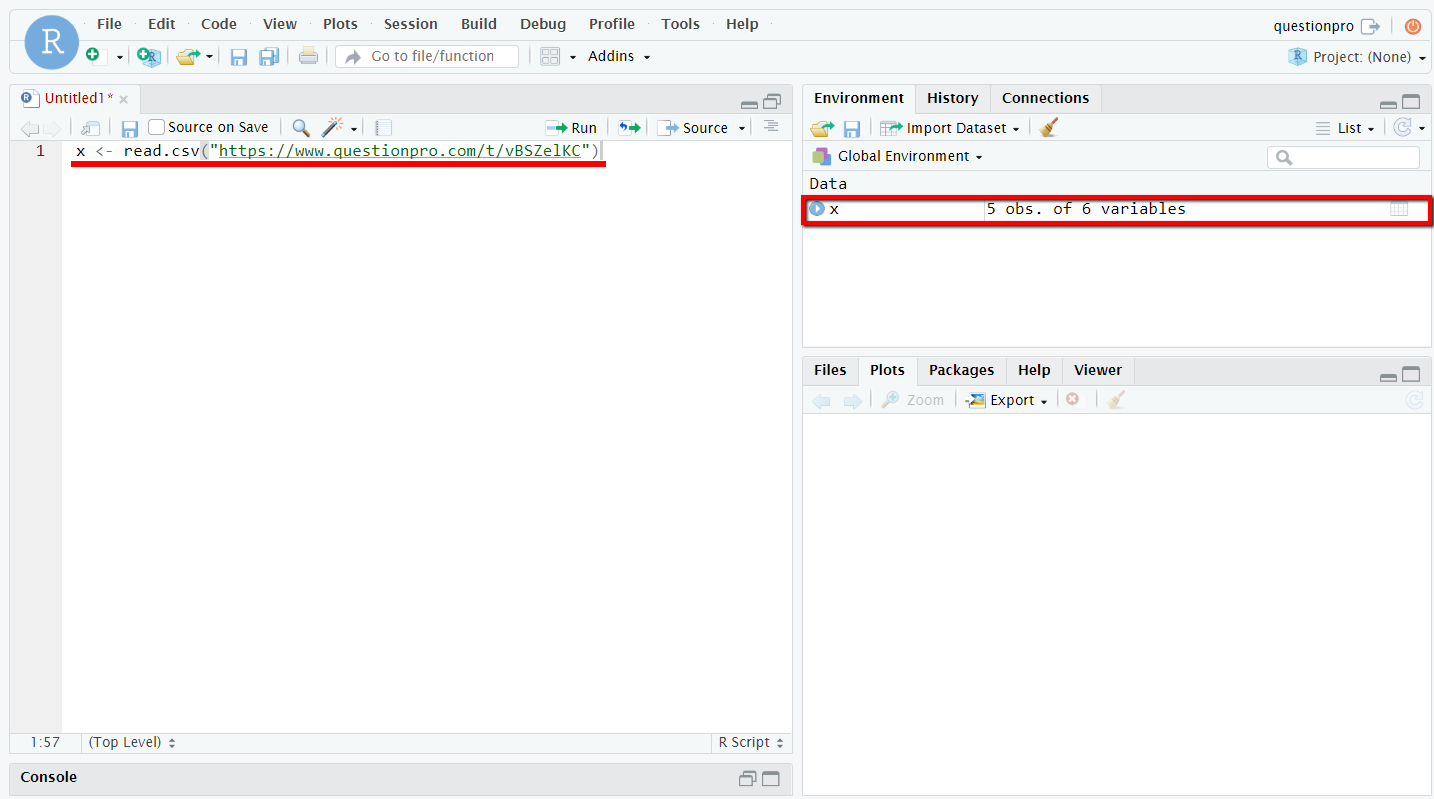Click the quit session power icon
The height and width of the screenshot is (799, 1434).
tap(1412, 27)
